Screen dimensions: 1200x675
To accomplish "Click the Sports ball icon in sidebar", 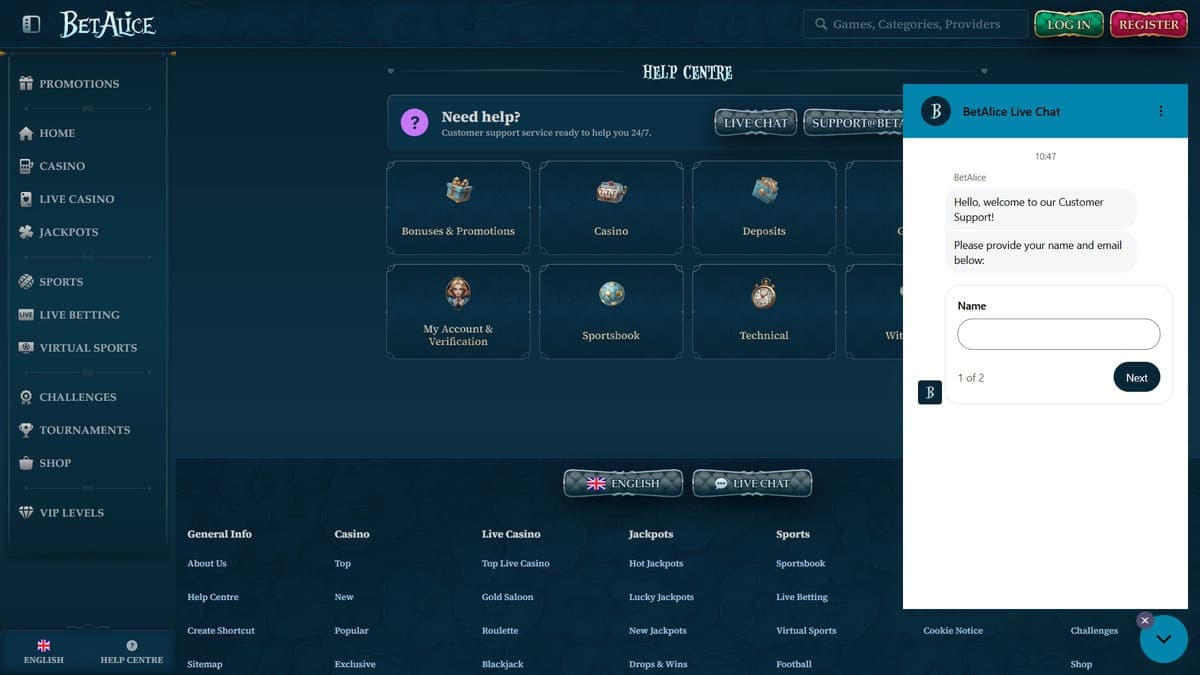I will pos(26,282).
